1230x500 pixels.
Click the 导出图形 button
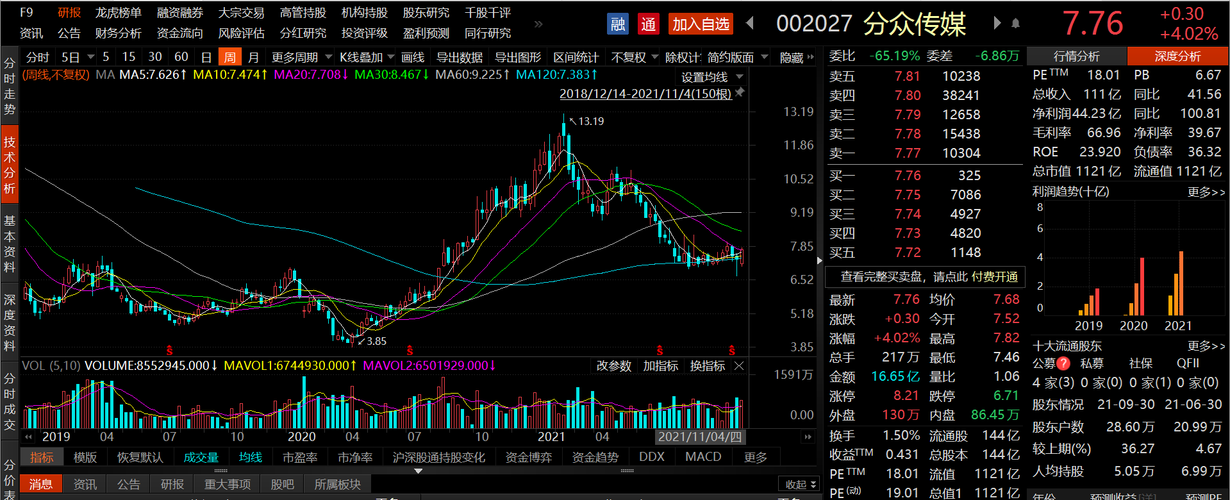518,57
